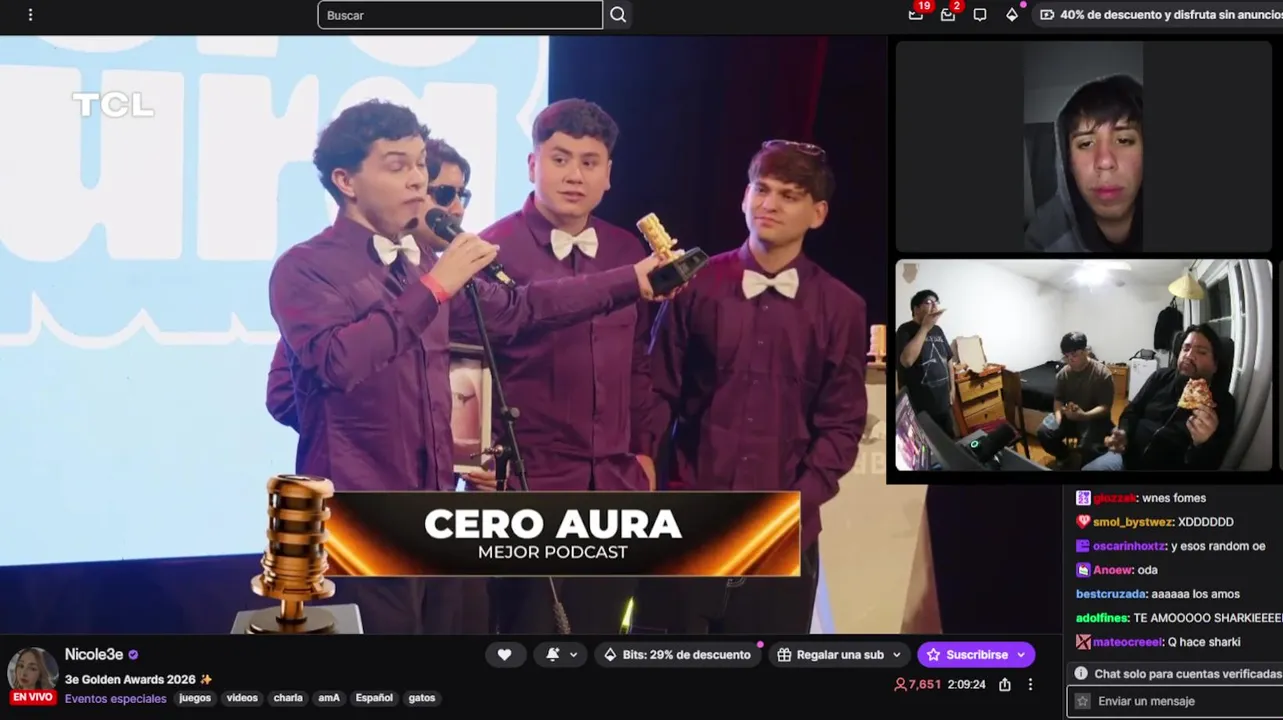Screen dimensions: 1283x720
Task: Click the EN VIVO live badge
Action: (x=33, y=698)
